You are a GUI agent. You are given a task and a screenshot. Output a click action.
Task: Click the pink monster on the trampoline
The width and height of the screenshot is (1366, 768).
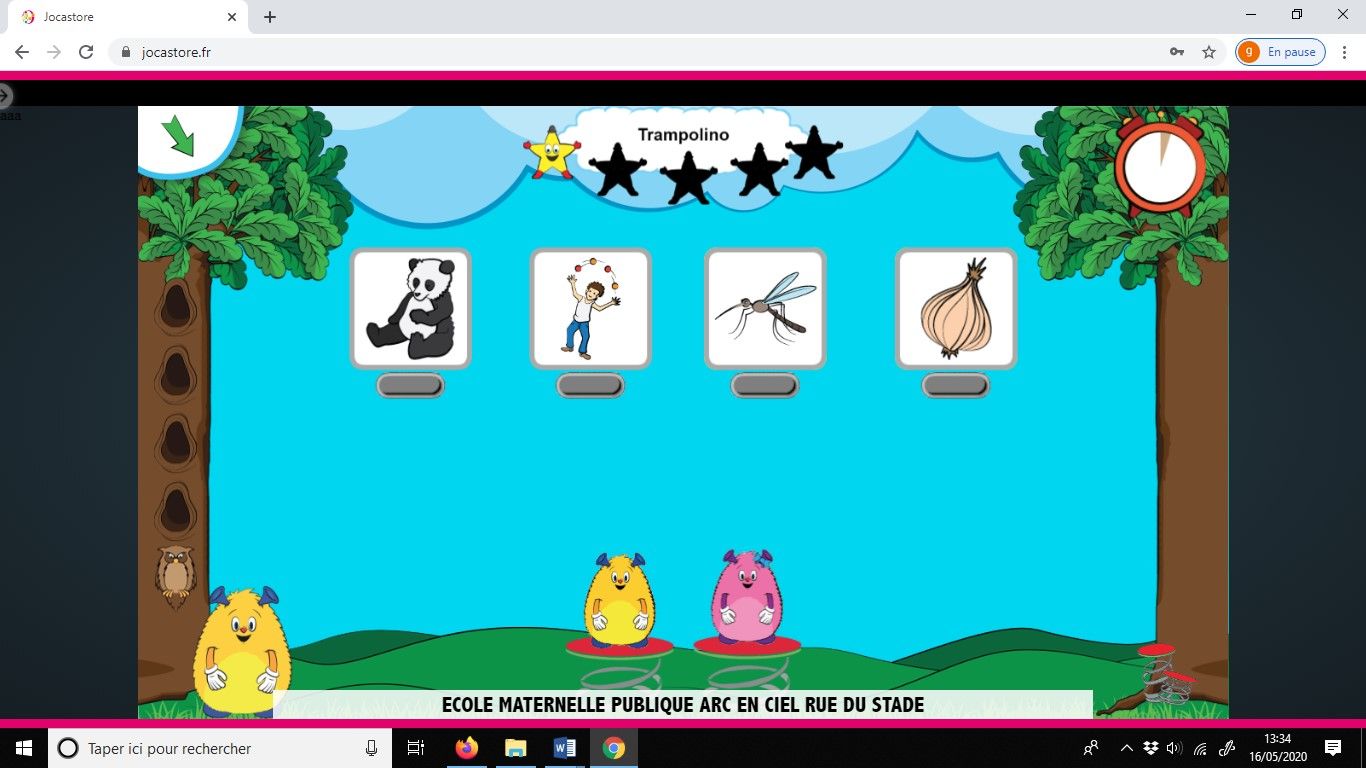click(746, 600)
